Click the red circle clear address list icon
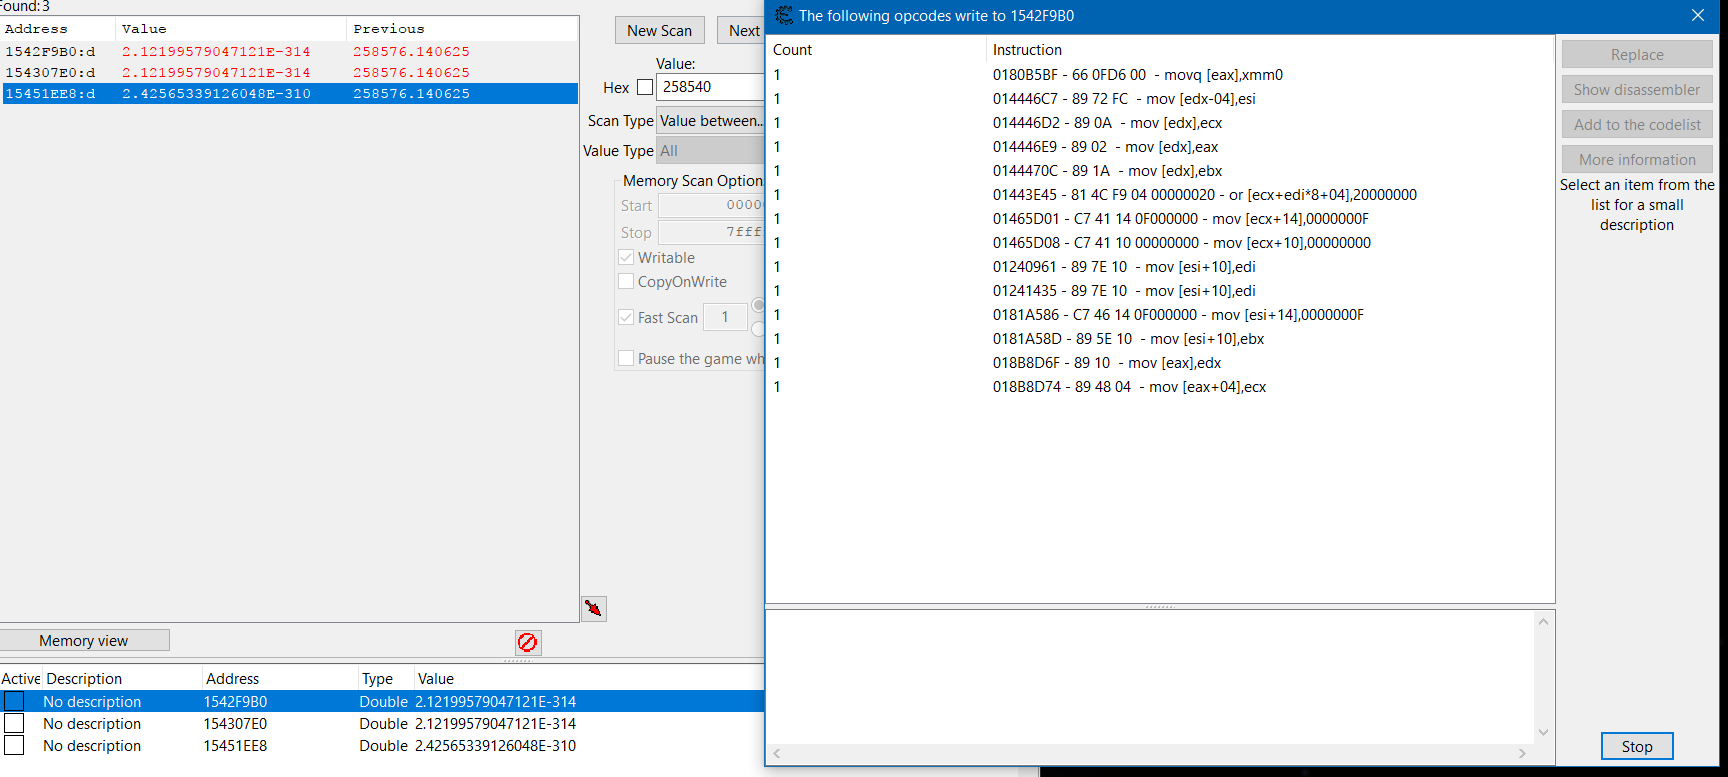The image size is (1728, 777). coord(528,642)
